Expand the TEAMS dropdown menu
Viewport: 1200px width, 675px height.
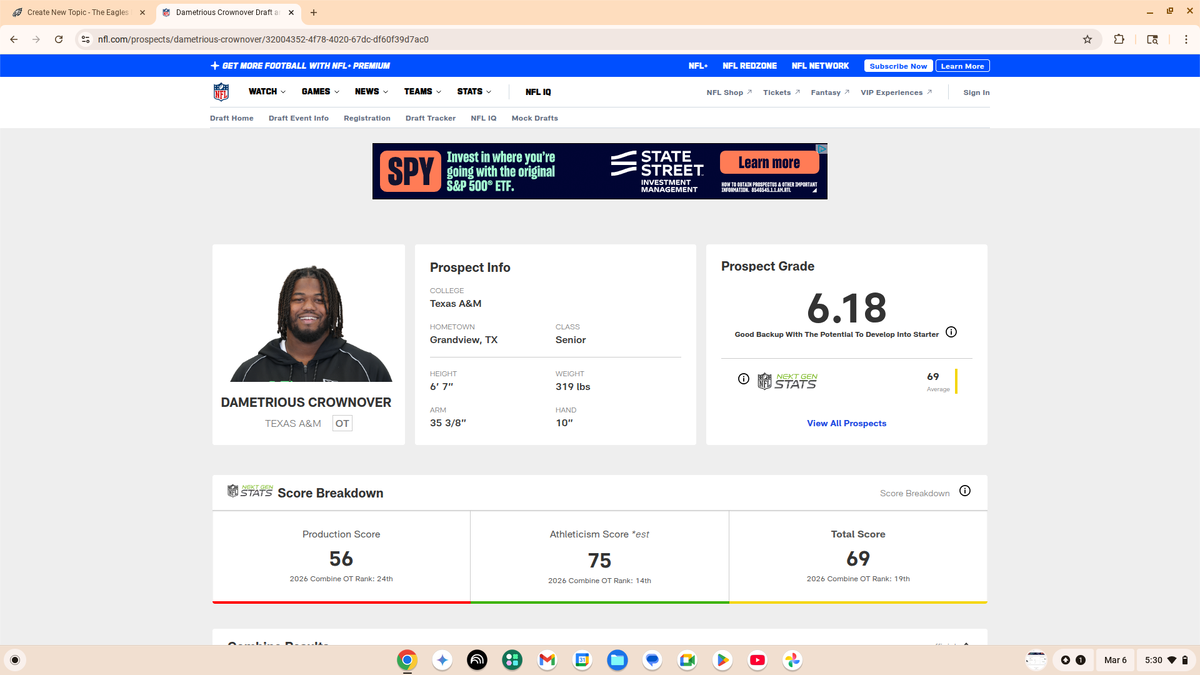423,92
